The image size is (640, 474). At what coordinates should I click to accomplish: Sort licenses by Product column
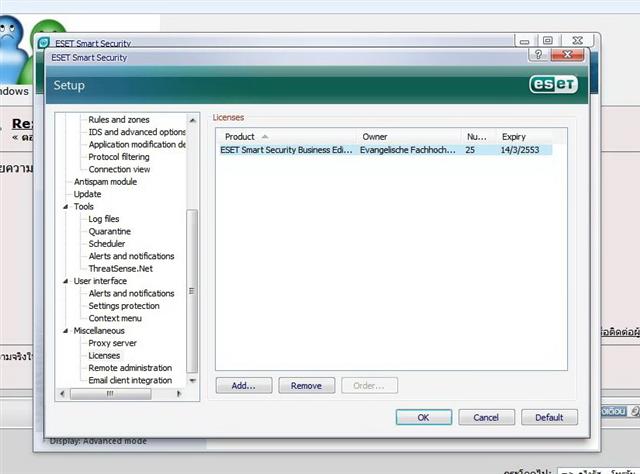pos(287,137)
